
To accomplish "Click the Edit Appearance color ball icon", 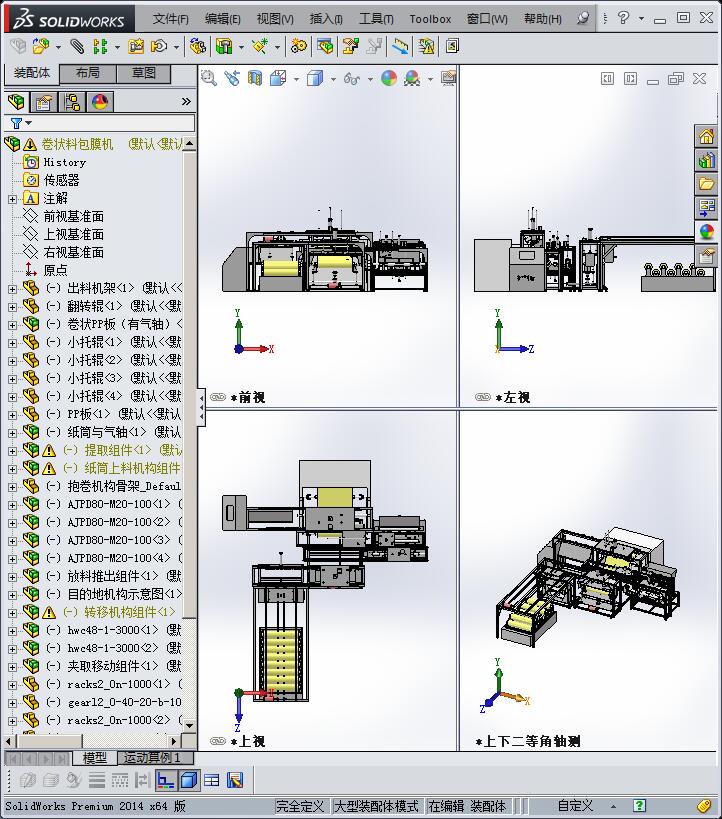I will tap(389, 78).
